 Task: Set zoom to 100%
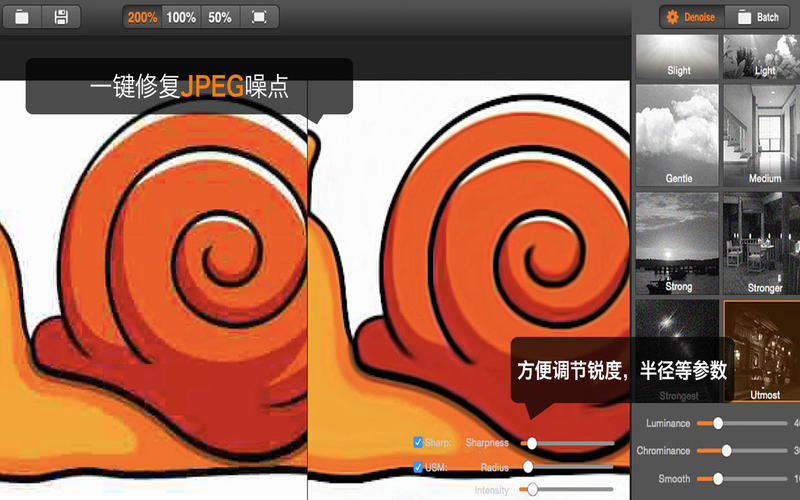pos(181,17)
